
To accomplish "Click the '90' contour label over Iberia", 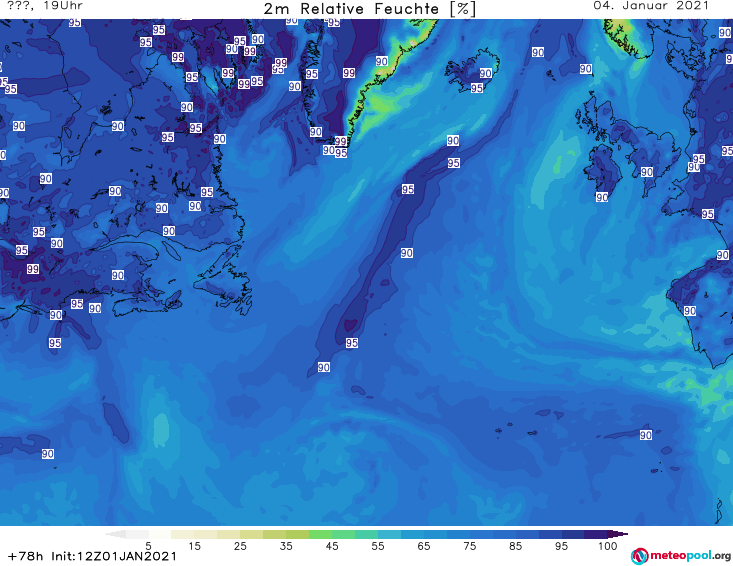I will (690, 311).
